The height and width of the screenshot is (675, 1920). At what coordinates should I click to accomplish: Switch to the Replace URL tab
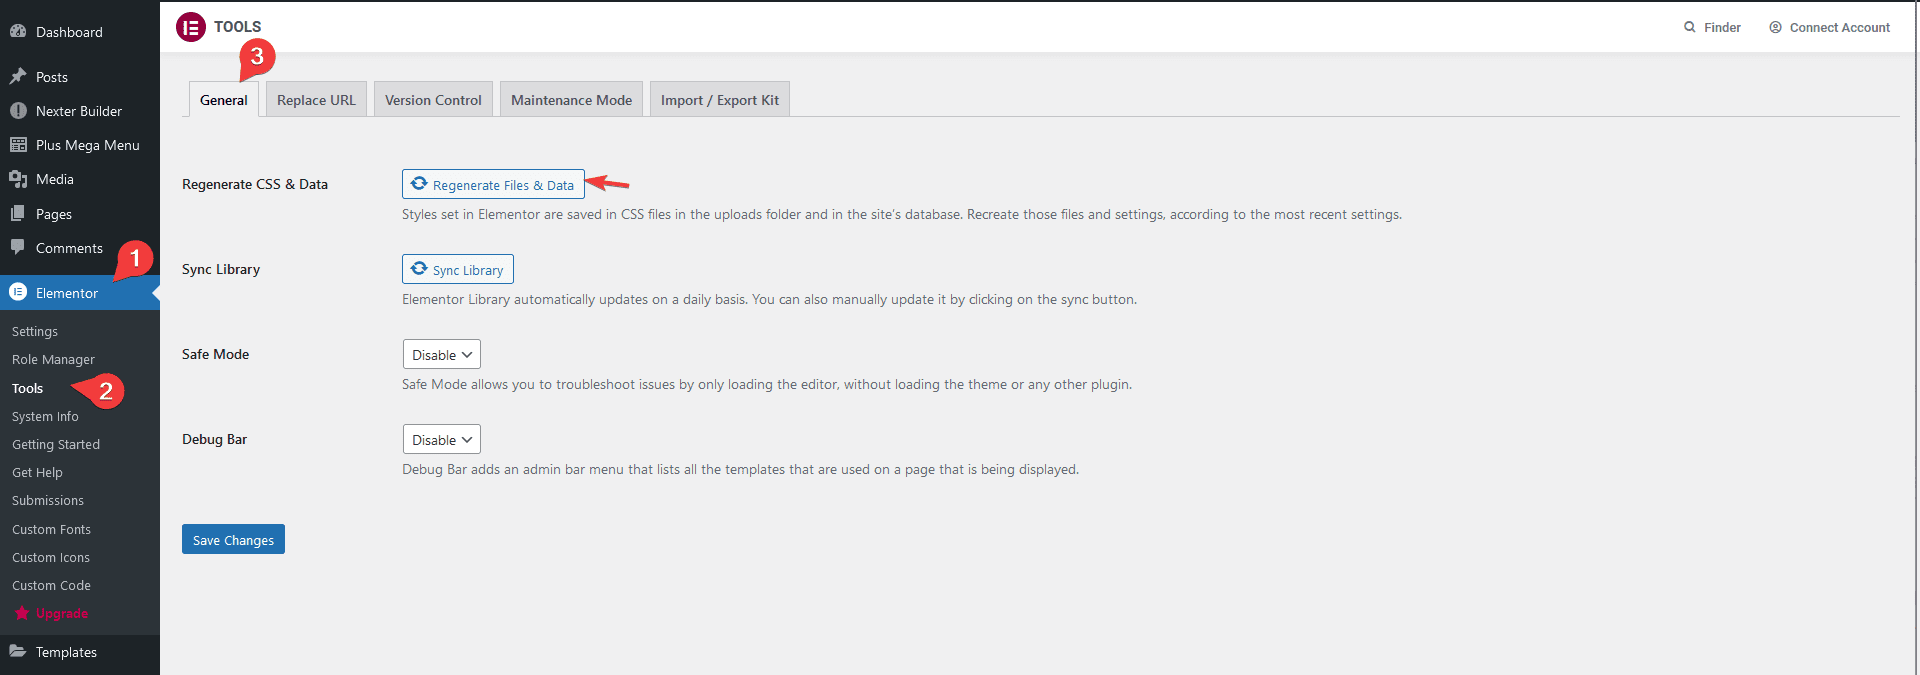click(x=316, y=100)
